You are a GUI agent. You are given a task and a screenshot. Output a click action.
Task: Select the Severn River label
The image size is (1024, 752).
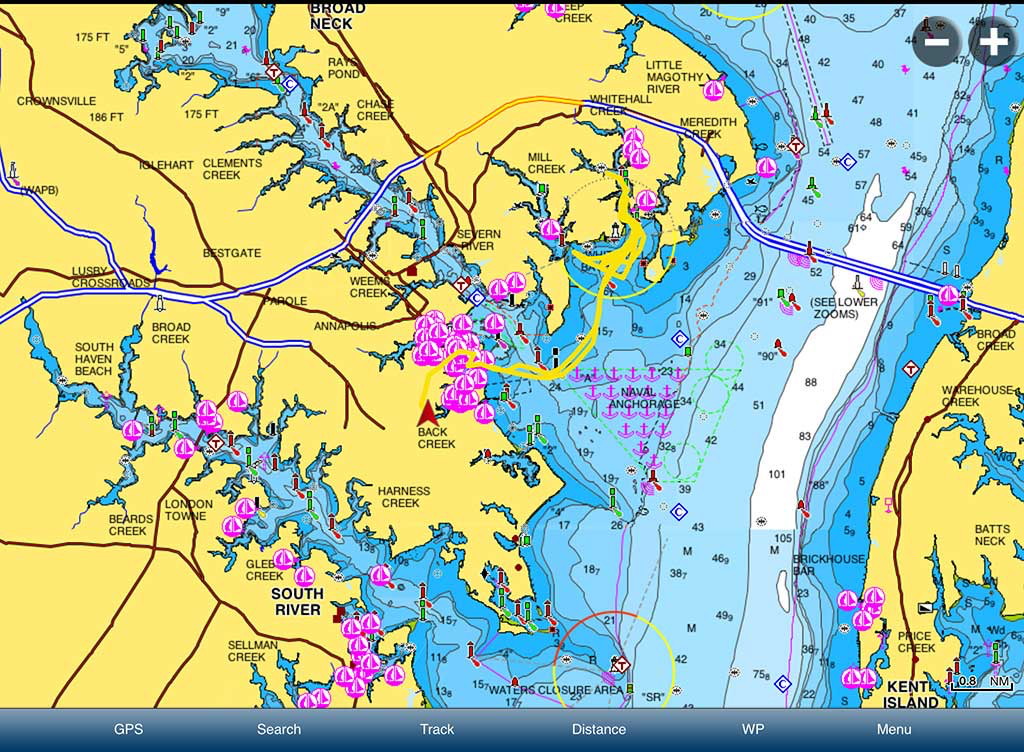click(479, 240)
